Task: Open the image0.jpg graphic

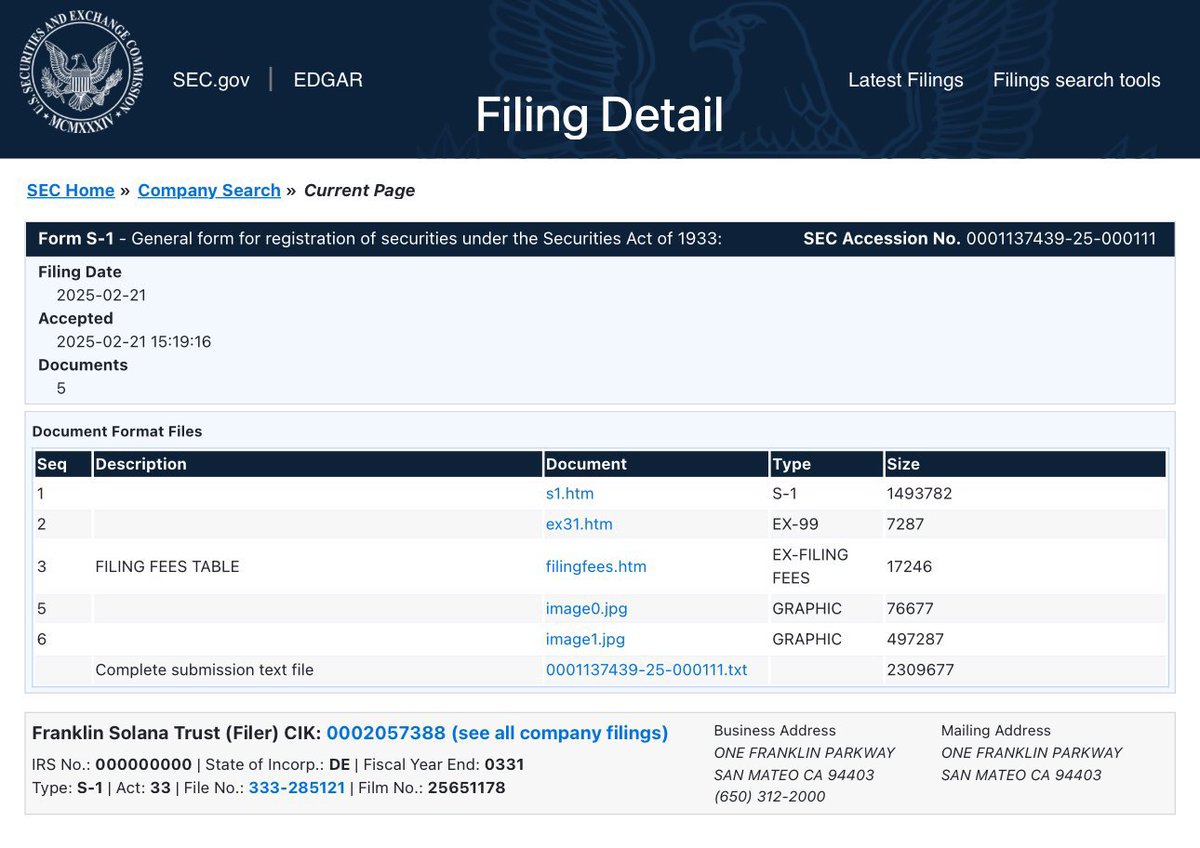Action: (x=587, y=608)
